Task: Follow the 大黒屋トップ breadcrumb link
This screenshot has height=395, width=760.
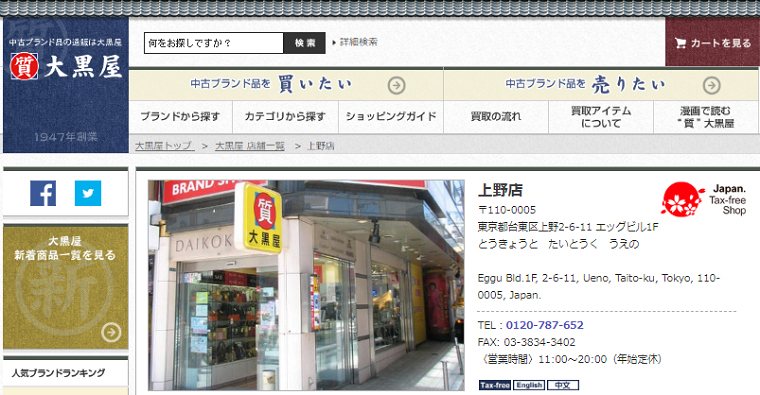Action: [x=164, y=146]
